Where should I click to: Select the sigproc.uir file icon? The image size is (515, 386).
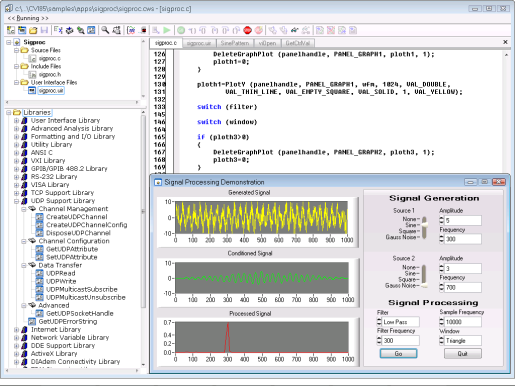tap(32, 91)
